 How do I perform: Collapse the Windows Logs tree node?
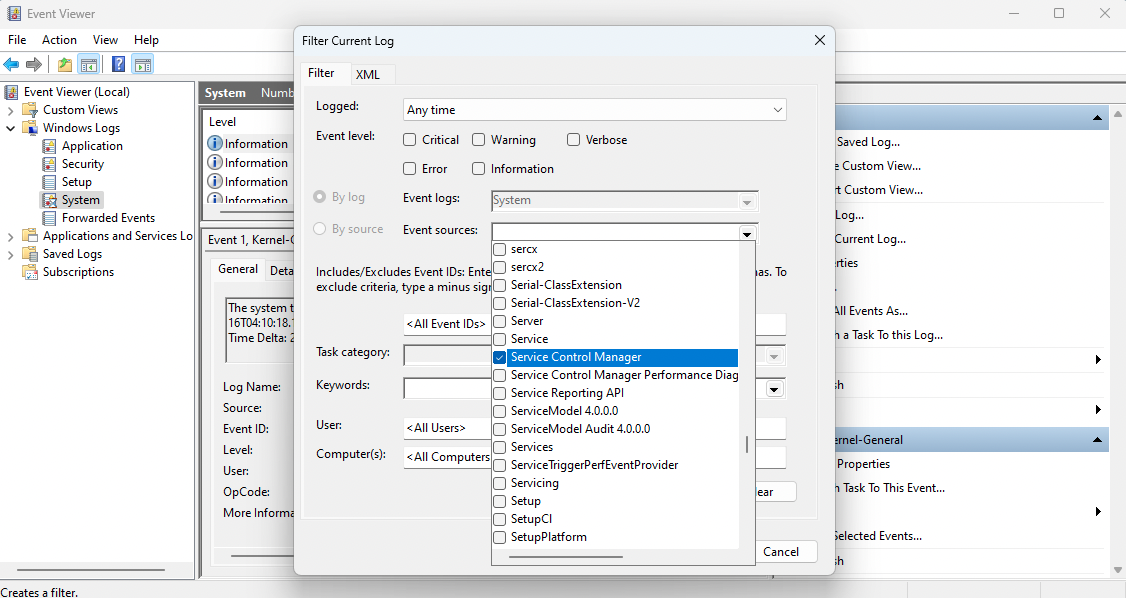click(11, 128)
